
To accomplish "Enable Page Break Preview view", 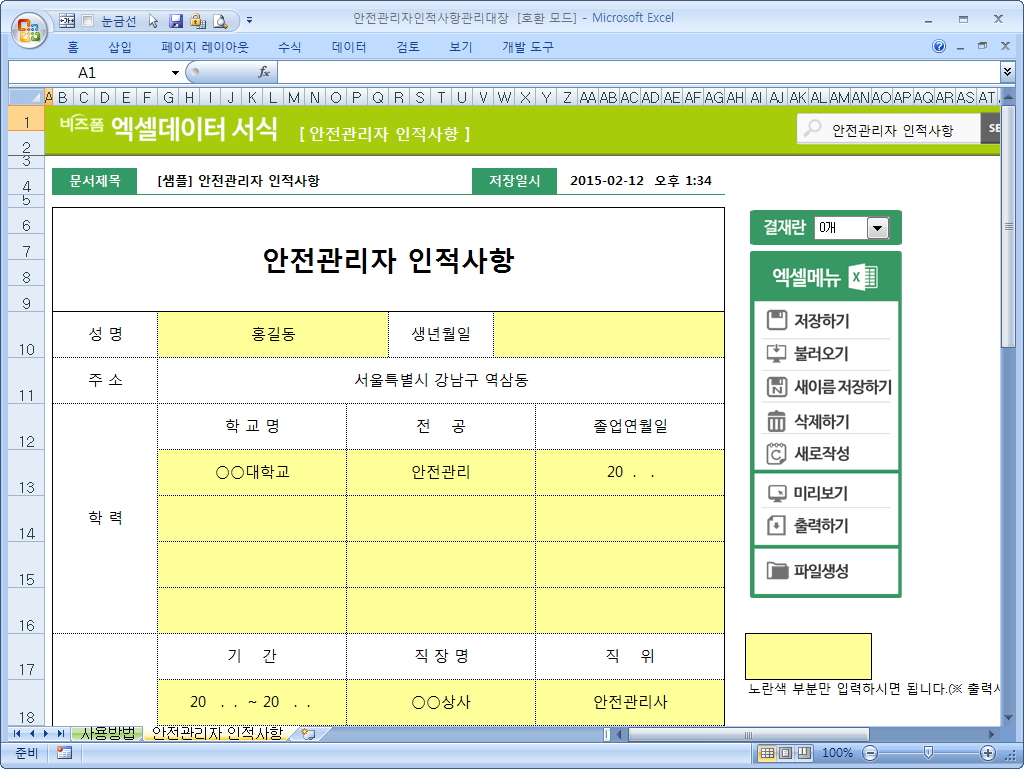I will click(x=803, y=753).
